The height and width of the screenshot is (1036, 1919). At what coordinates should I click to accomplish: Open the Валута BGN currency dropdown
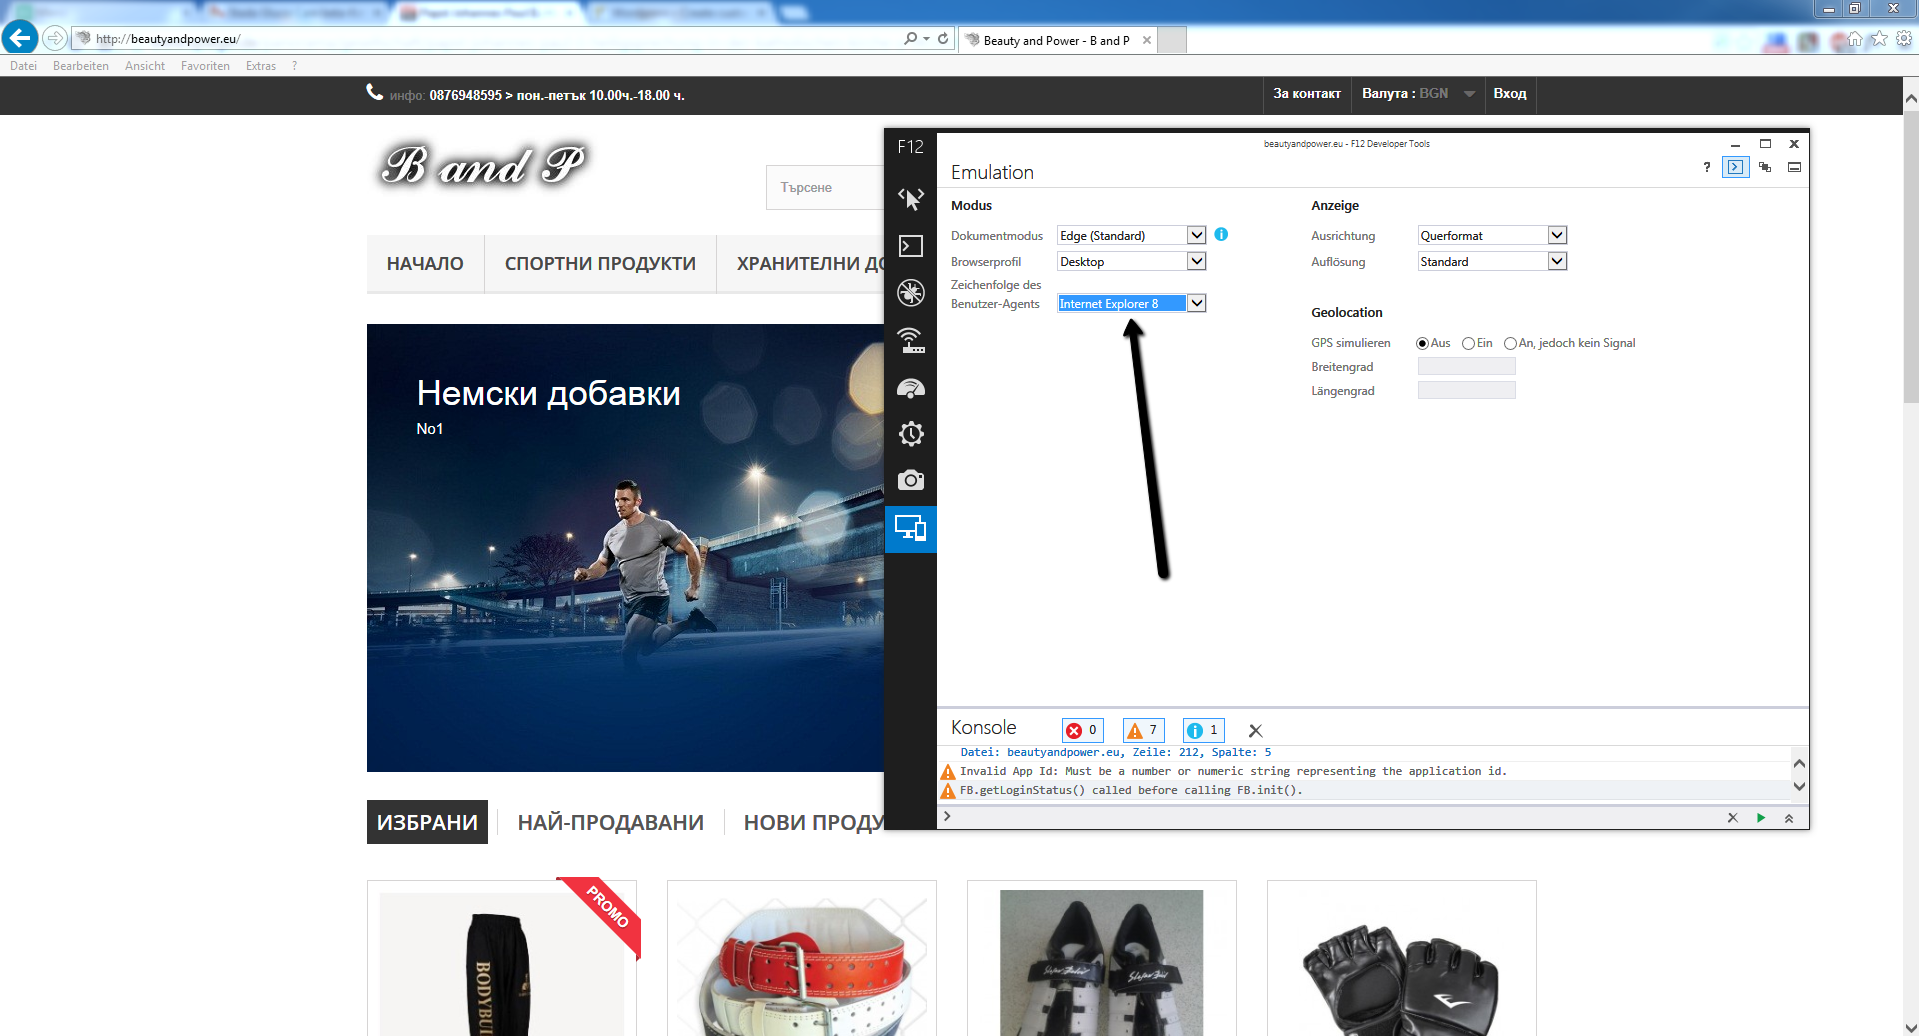pos(1418,94)
